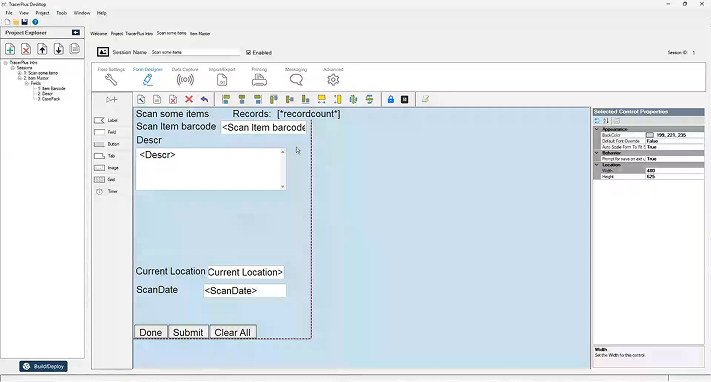Click the red X delete control icon
Viewport: 711px width, 382px height.
[x=189, y=99]
